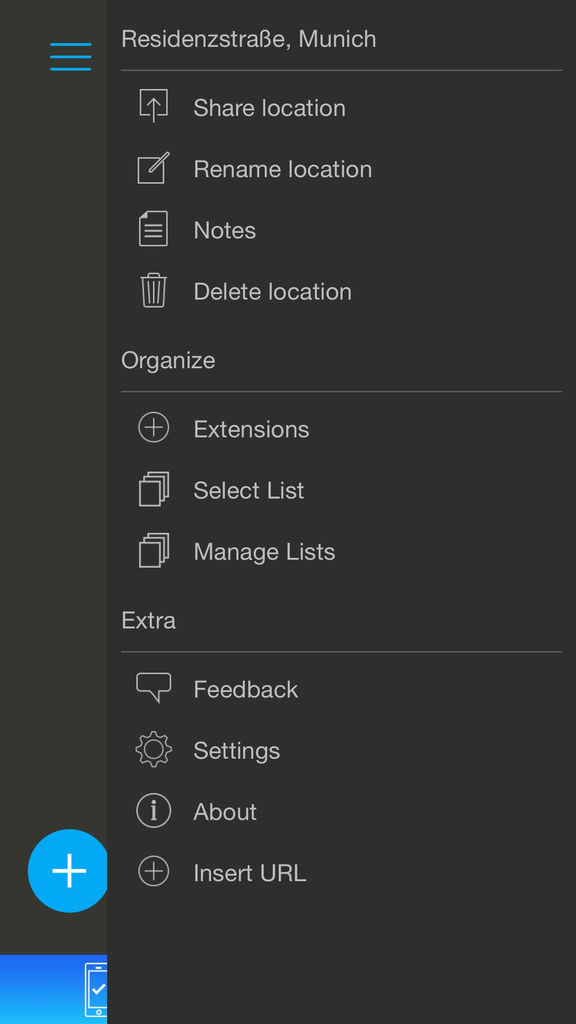Screen dimensions: 576x1024
Task: Click the blue plus add button
Action: (x=68, y=871)
